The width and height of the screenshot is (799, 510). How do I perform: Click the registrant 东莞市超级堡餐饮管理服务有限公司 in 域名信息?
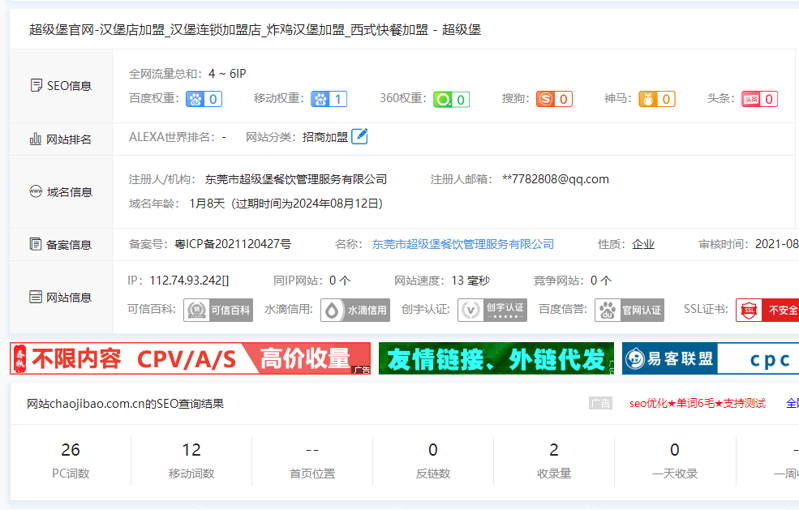tap(296, 179)
